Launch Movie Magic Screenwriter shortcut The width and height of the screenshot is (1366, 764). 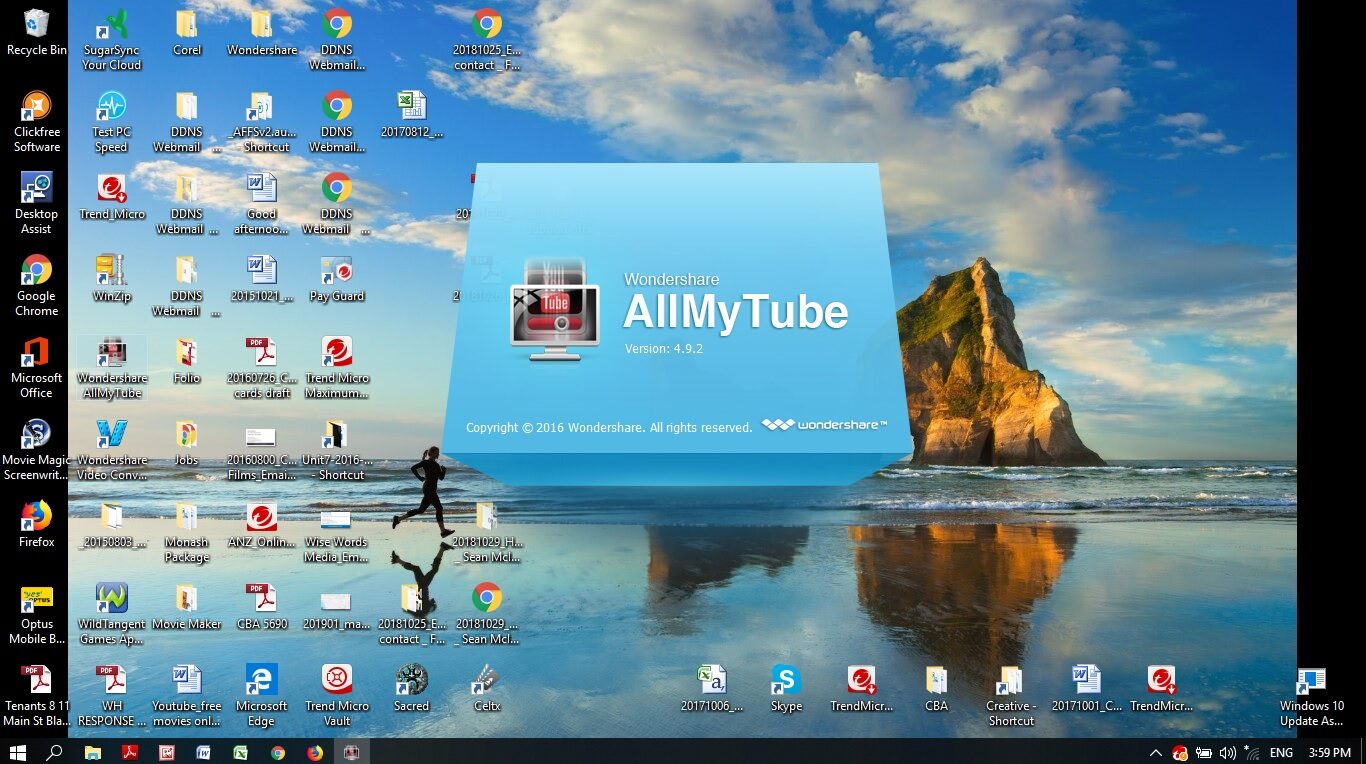(37, 450)
